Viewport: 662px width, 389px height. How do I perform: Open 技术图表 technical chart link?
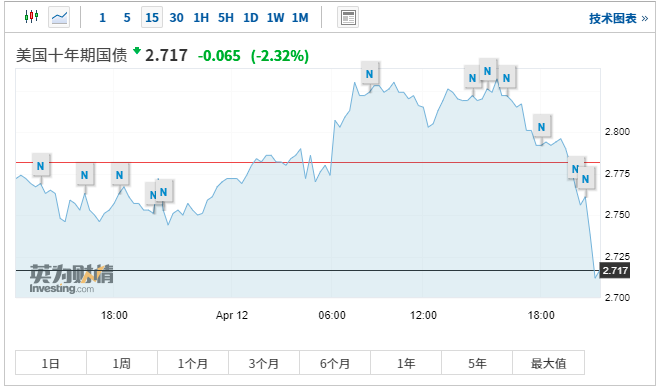tap(619, 19)
